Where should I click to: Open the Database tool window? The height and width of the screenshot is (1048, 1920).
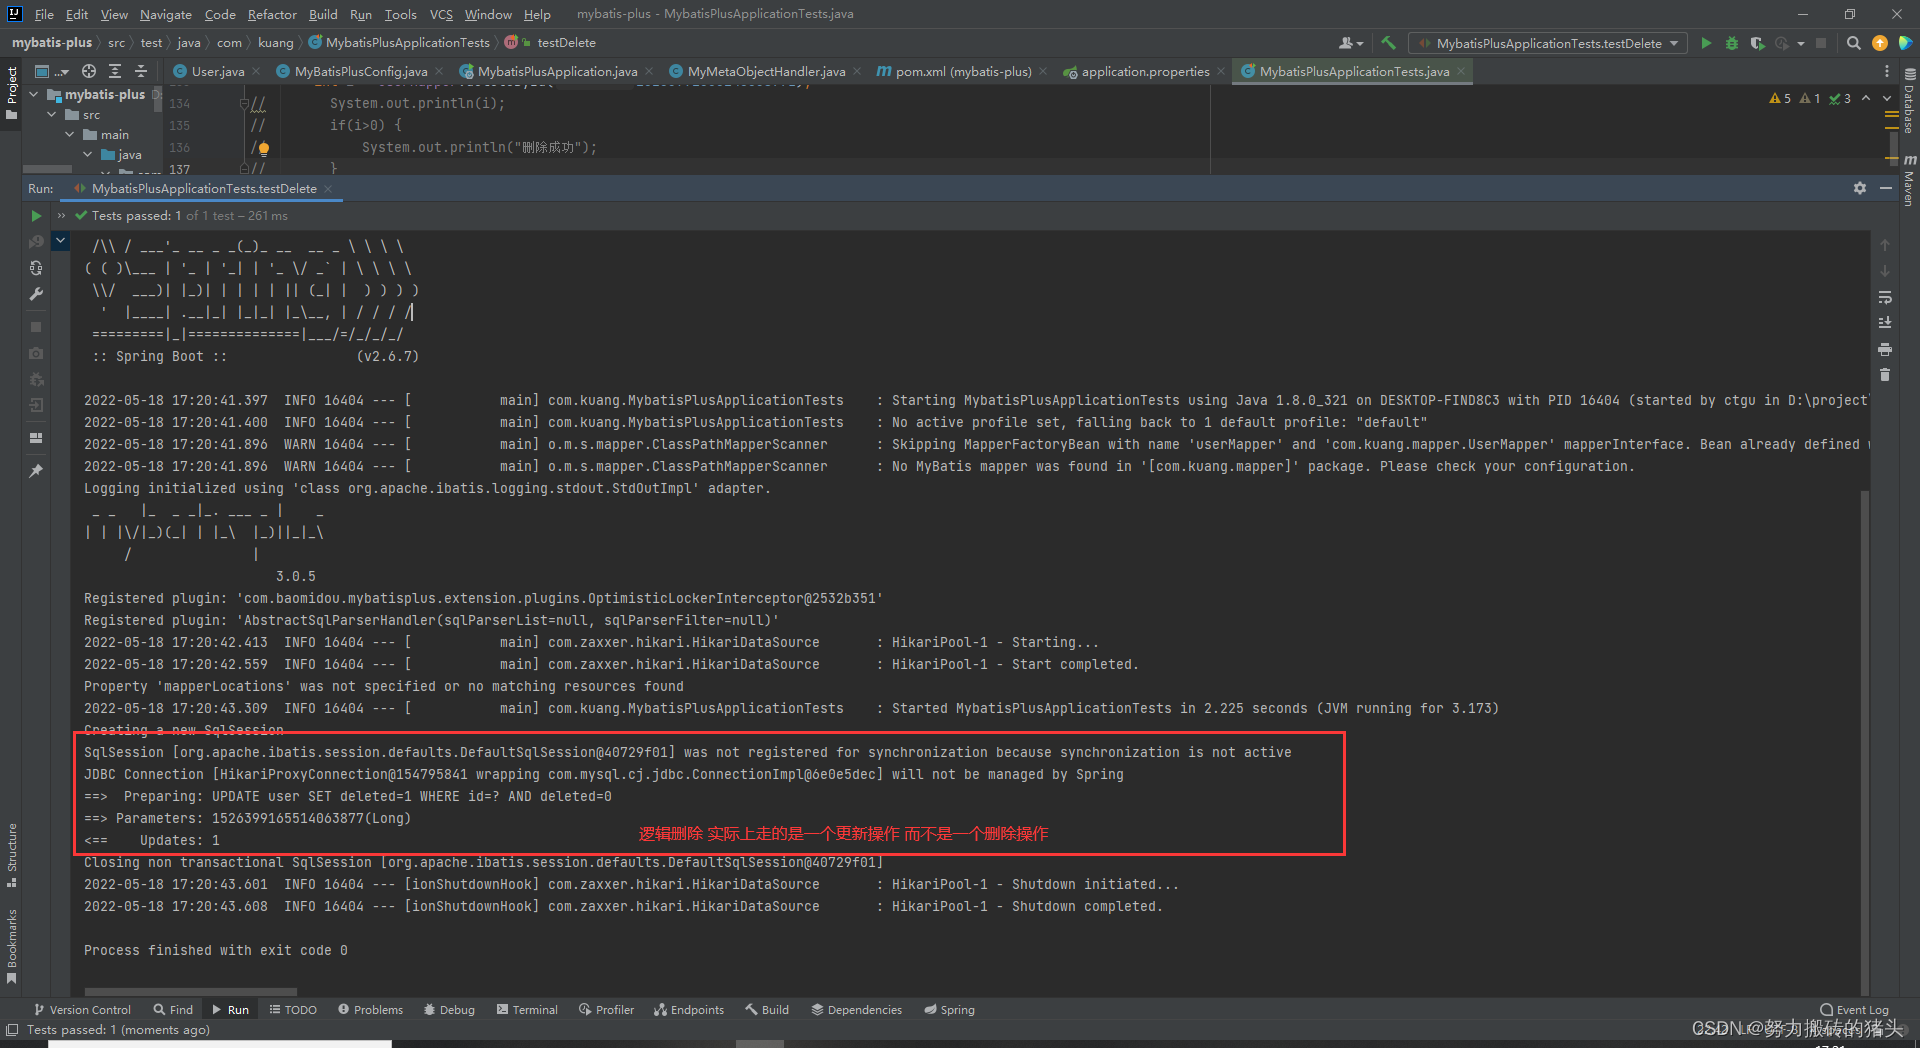pos(1909,101)
